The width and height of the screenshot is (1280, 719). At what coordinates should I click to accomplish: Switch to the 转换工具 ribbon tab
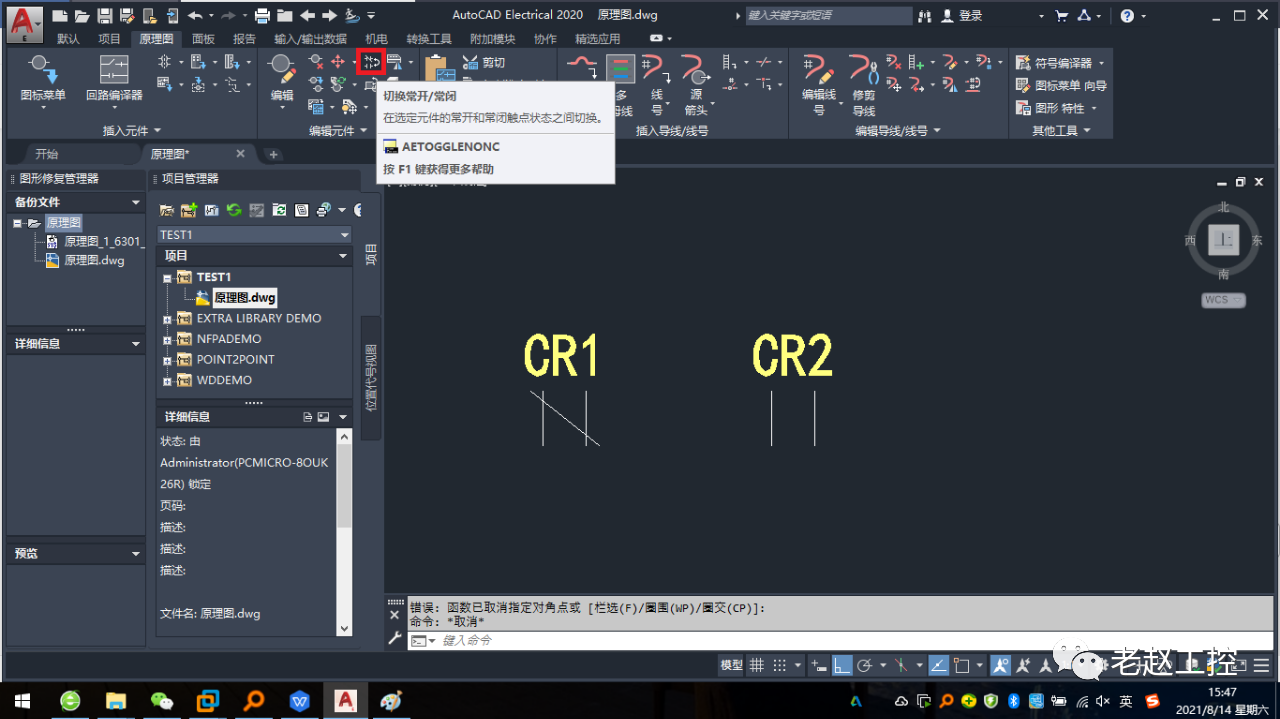[429, 38]
